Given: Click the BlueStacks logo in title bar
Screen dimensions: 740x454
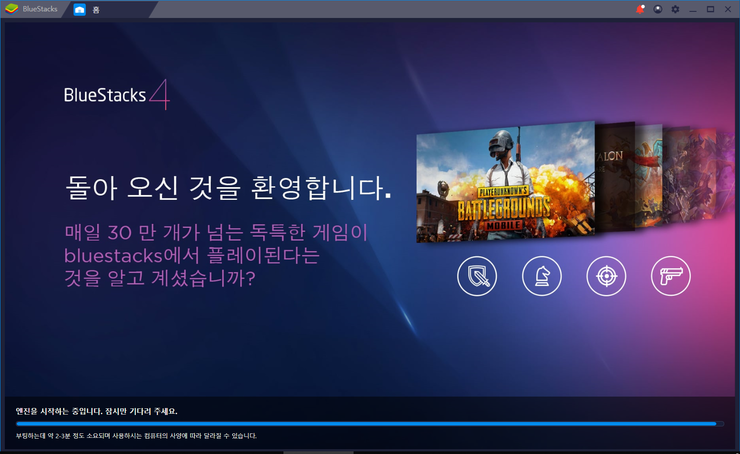Looking at the screenshot, I should (31, 9).
